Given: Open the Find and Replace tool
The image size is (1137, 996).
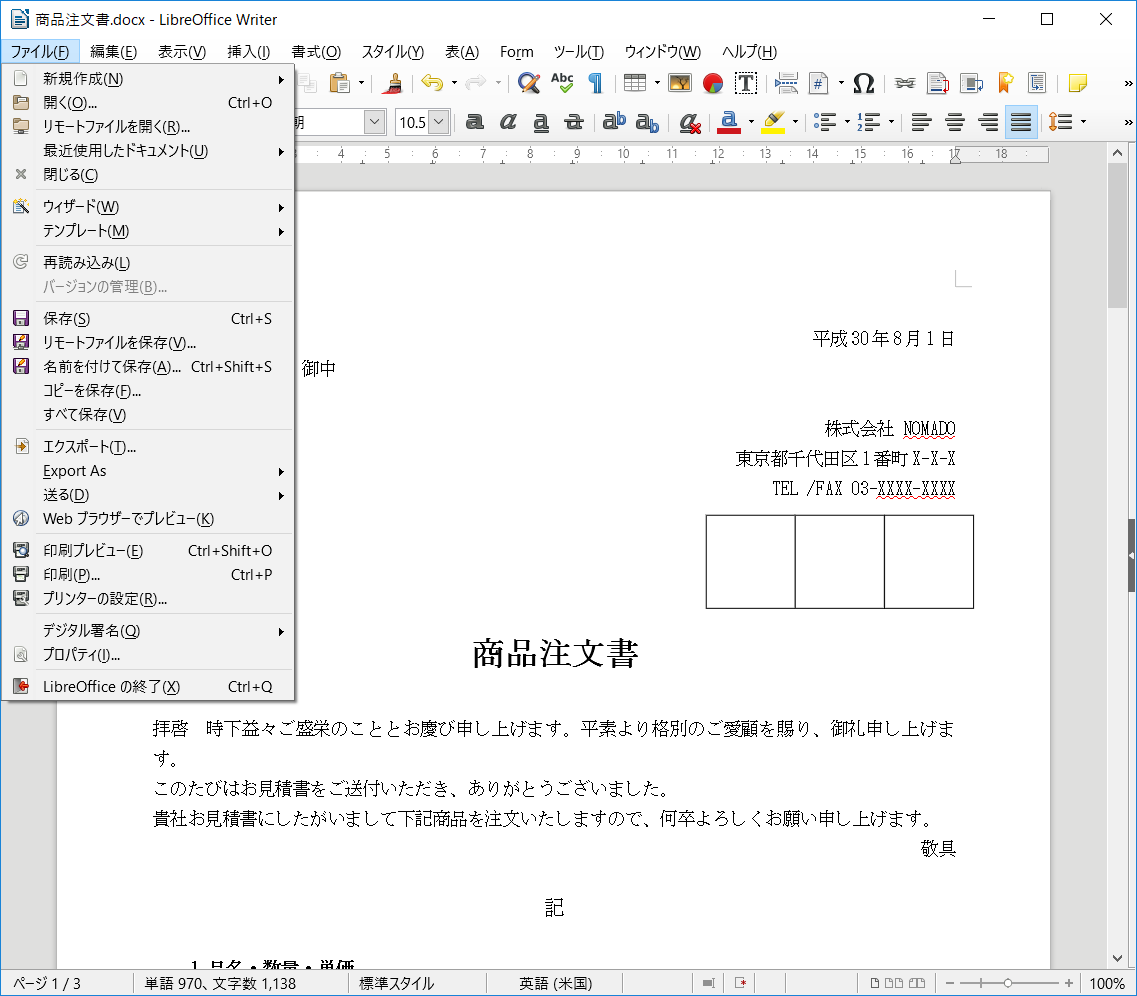Looking at the screenshot, I should pyautogui.click(x=527, y=82).
